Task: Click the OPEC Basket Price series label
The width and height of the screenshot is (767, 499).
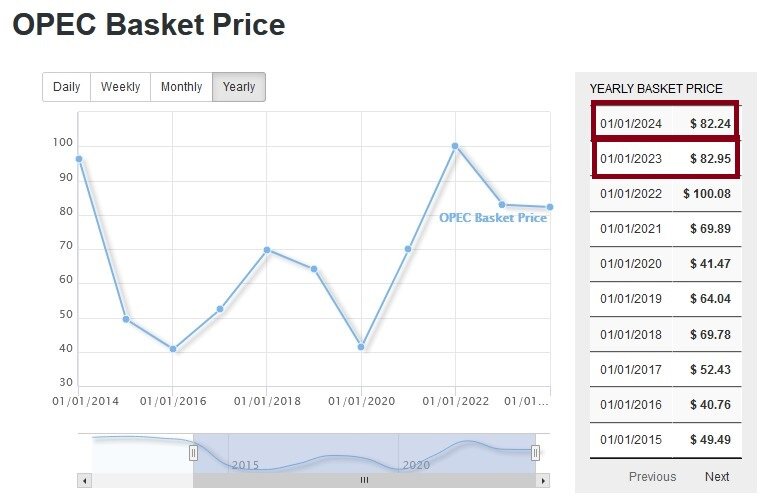Action: 493,217
